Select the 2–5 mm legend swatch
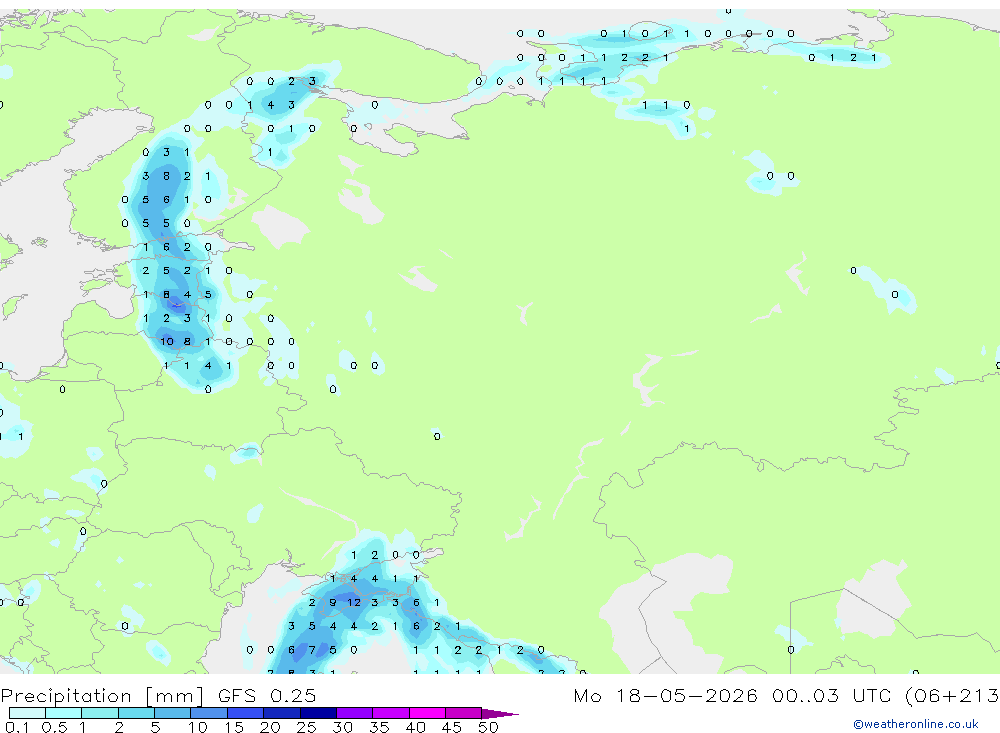The image size is (1000, 733). point(136,713)
